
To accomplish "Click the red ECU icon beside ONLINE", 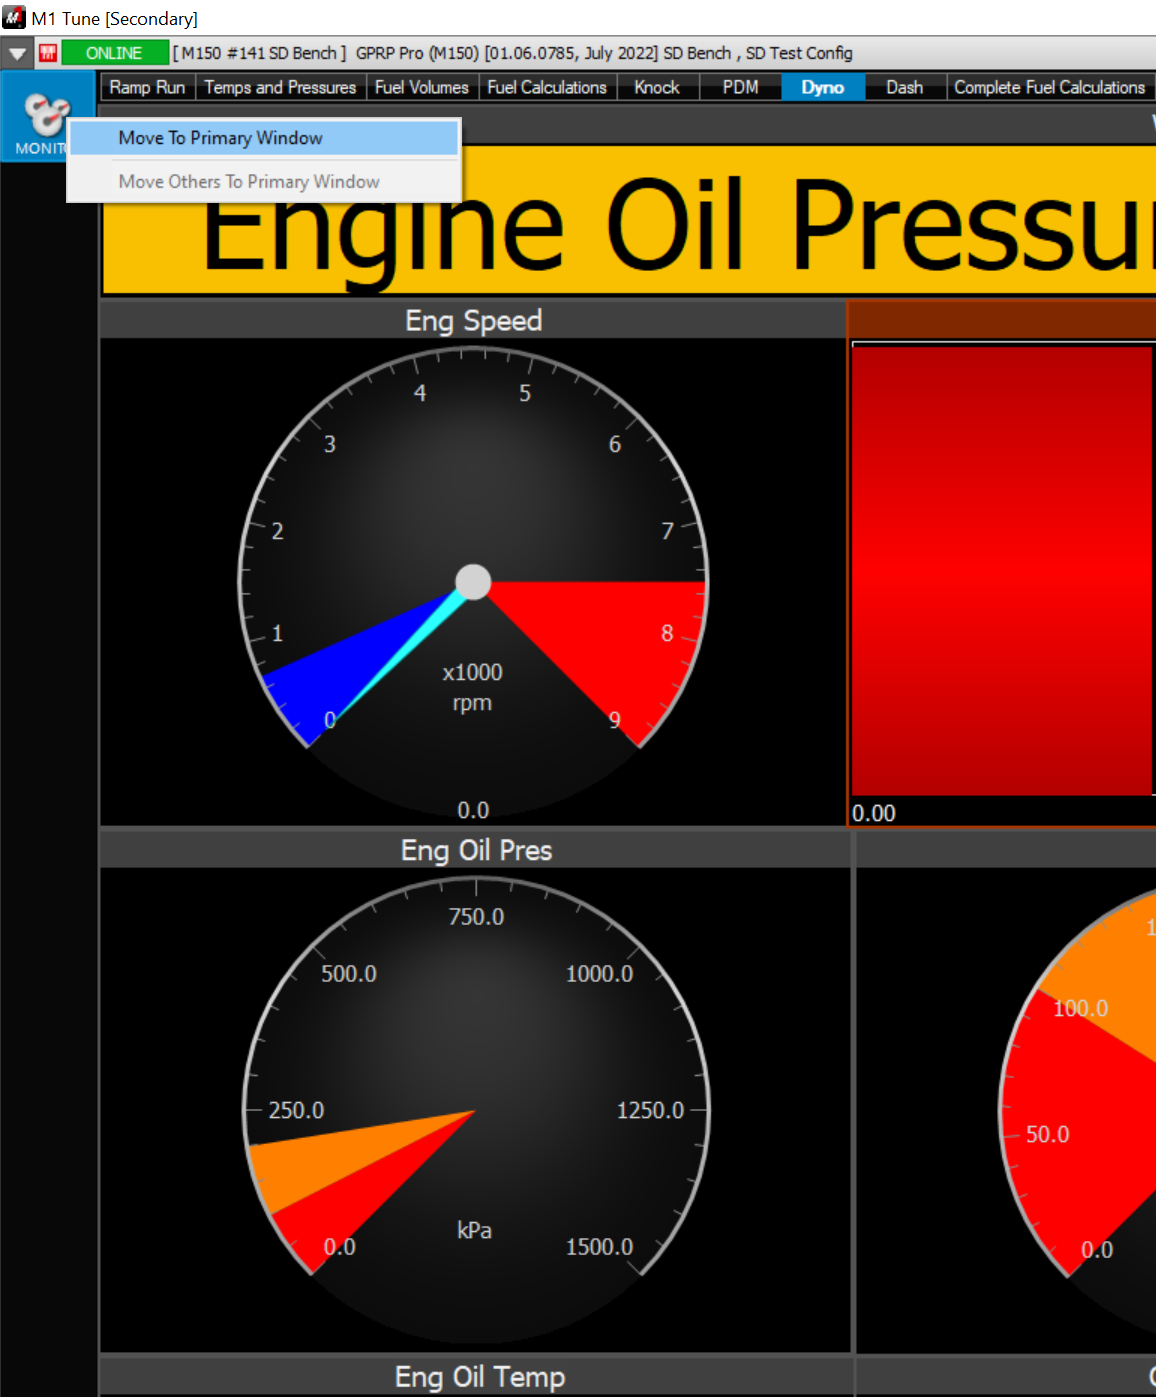I will point(48,53).
